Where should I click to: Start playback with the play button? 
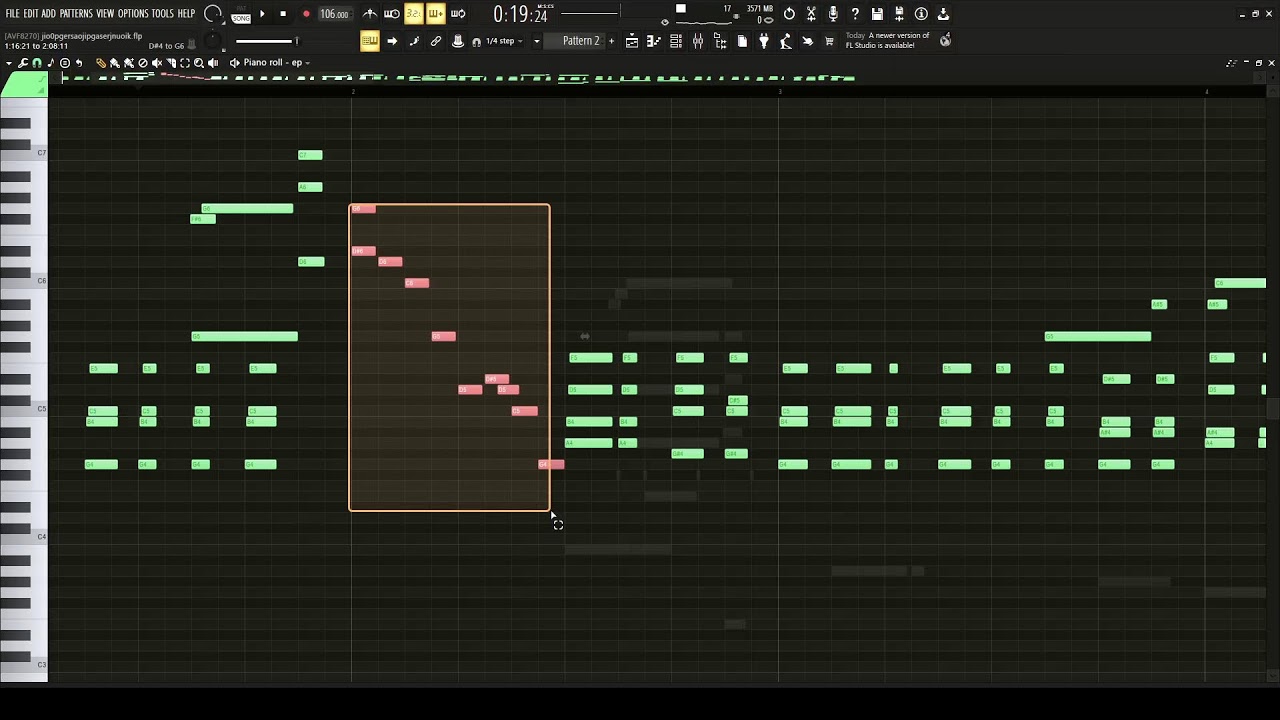(x=262, y=14)
